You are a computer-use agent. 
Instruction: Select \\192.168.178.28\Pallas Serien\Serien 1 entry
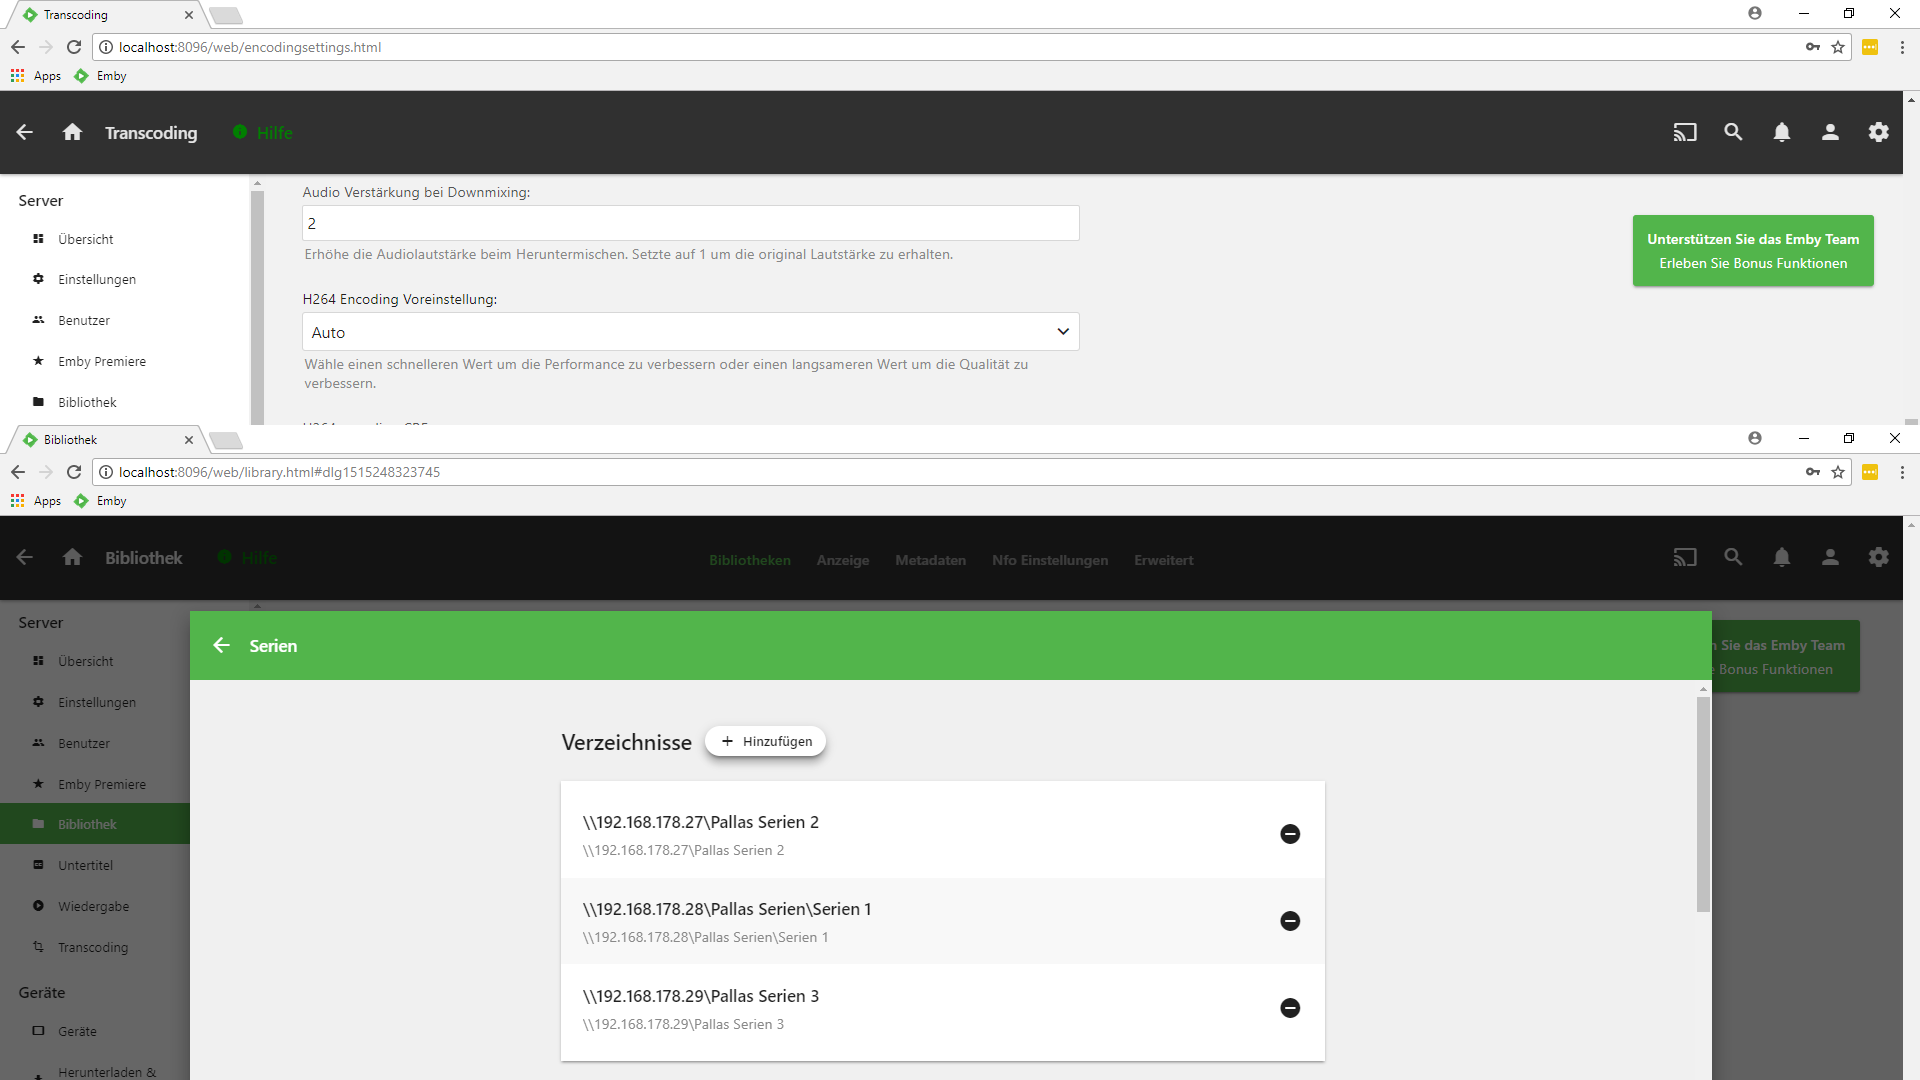tap(943, 922)
